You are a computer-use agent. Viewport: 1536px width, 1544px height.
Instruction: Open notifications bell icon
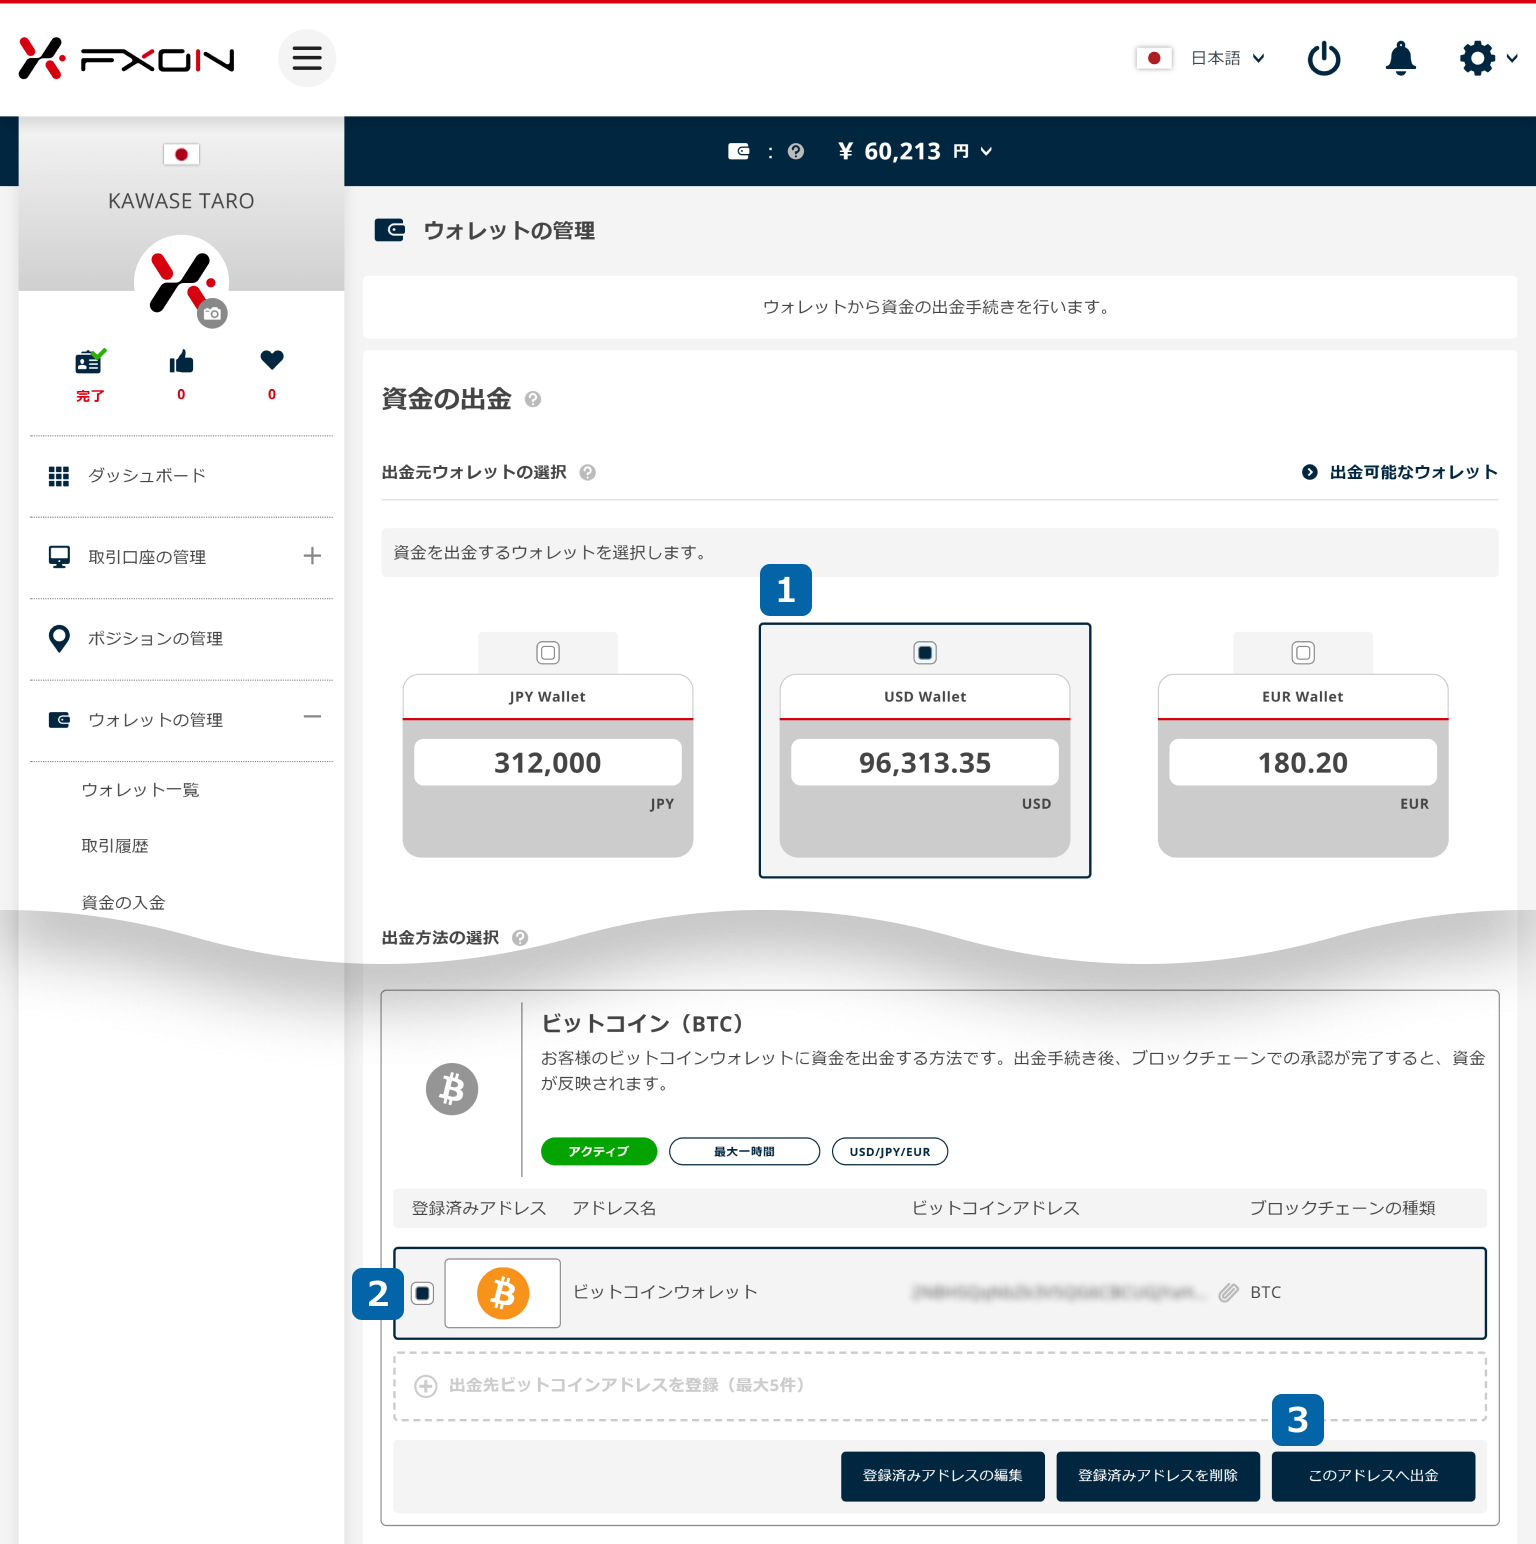coord(1401,58)
